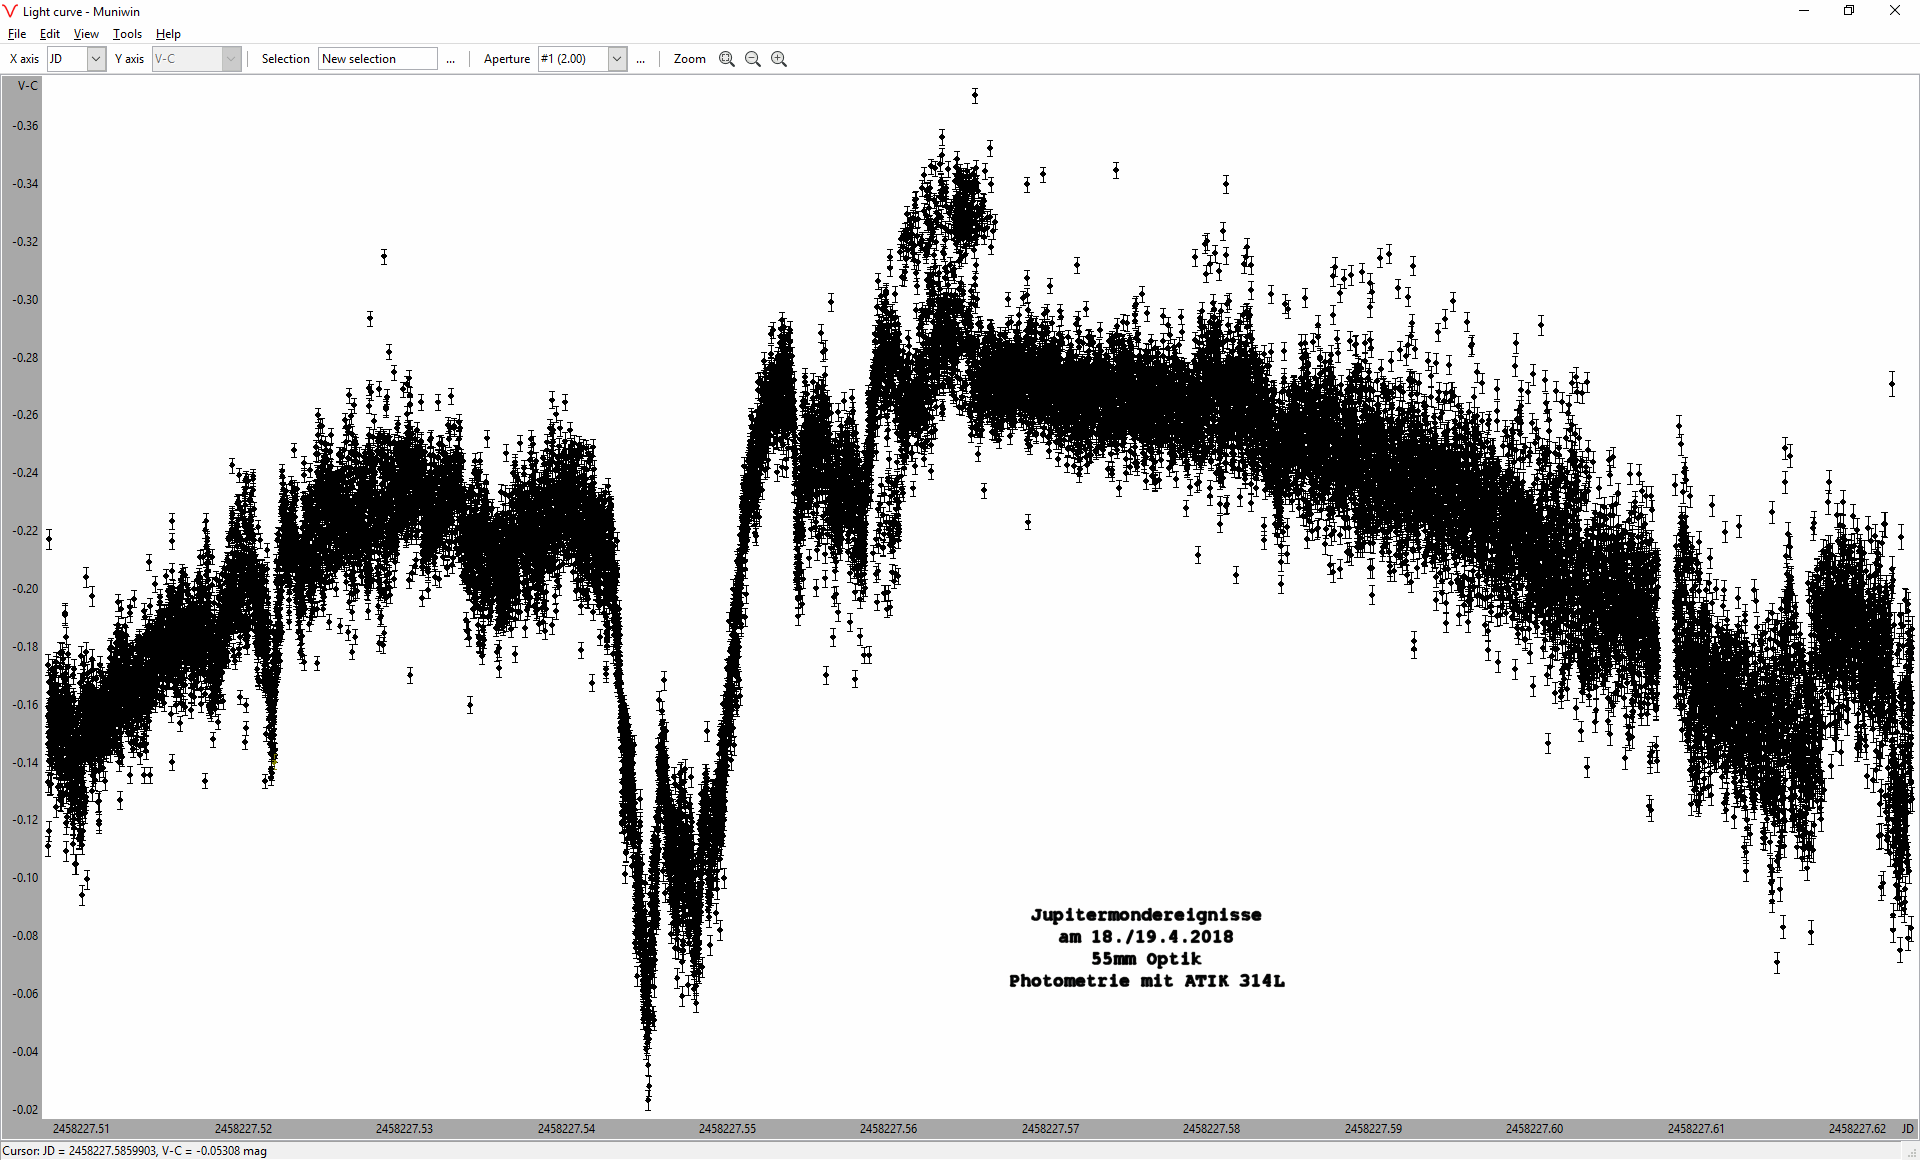Open the Help menu
Image resolution: width=1920 pixels, height=1160 pixels.
pos(168,34)
